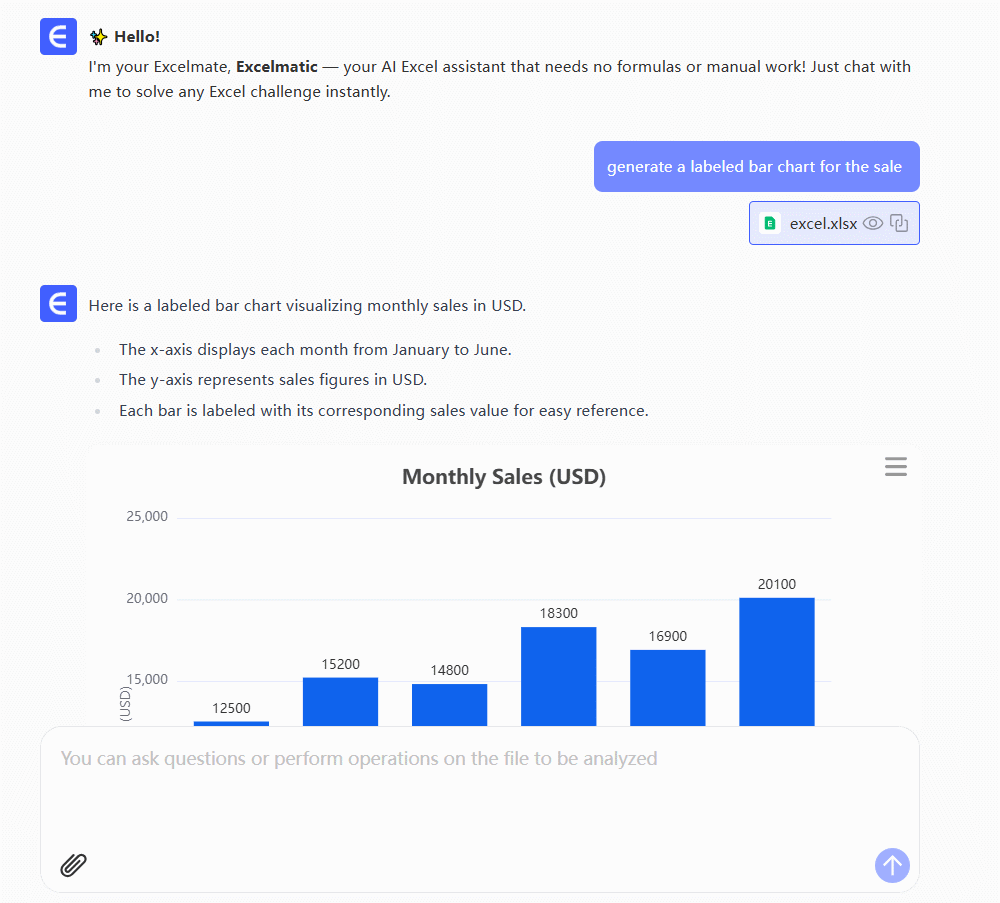
Task: Click the Monthly Sales (USD) chart title
Action: point(504,477)
